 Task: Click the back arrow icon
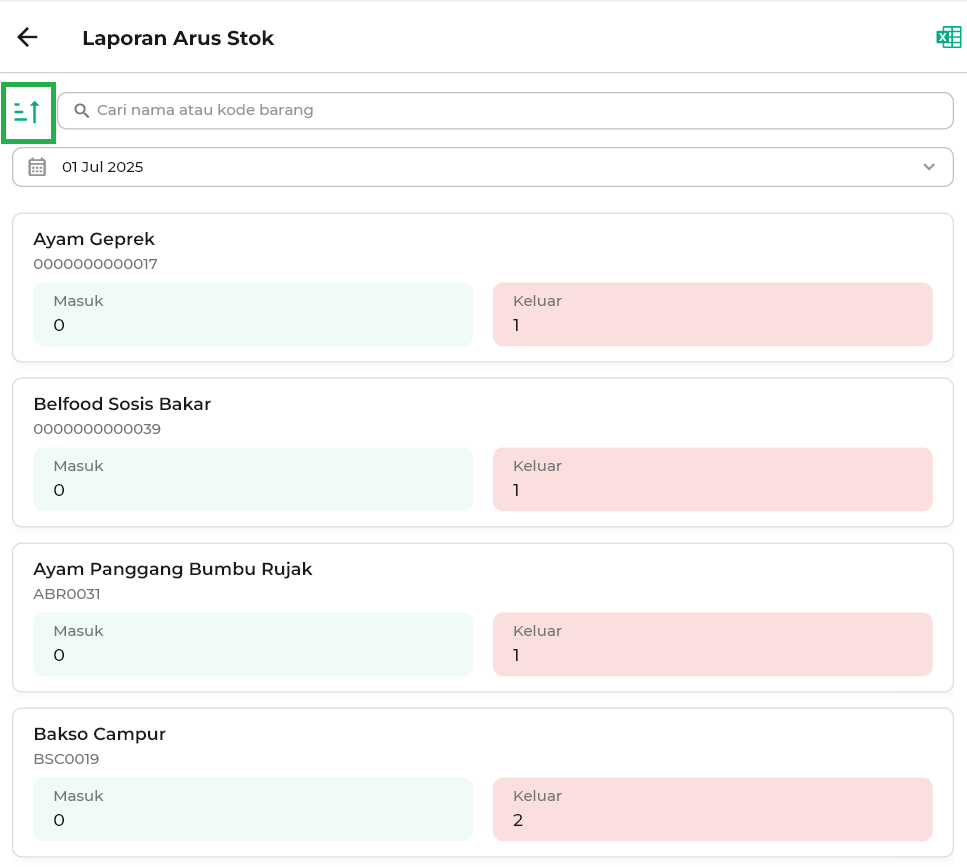click(27, 38)
